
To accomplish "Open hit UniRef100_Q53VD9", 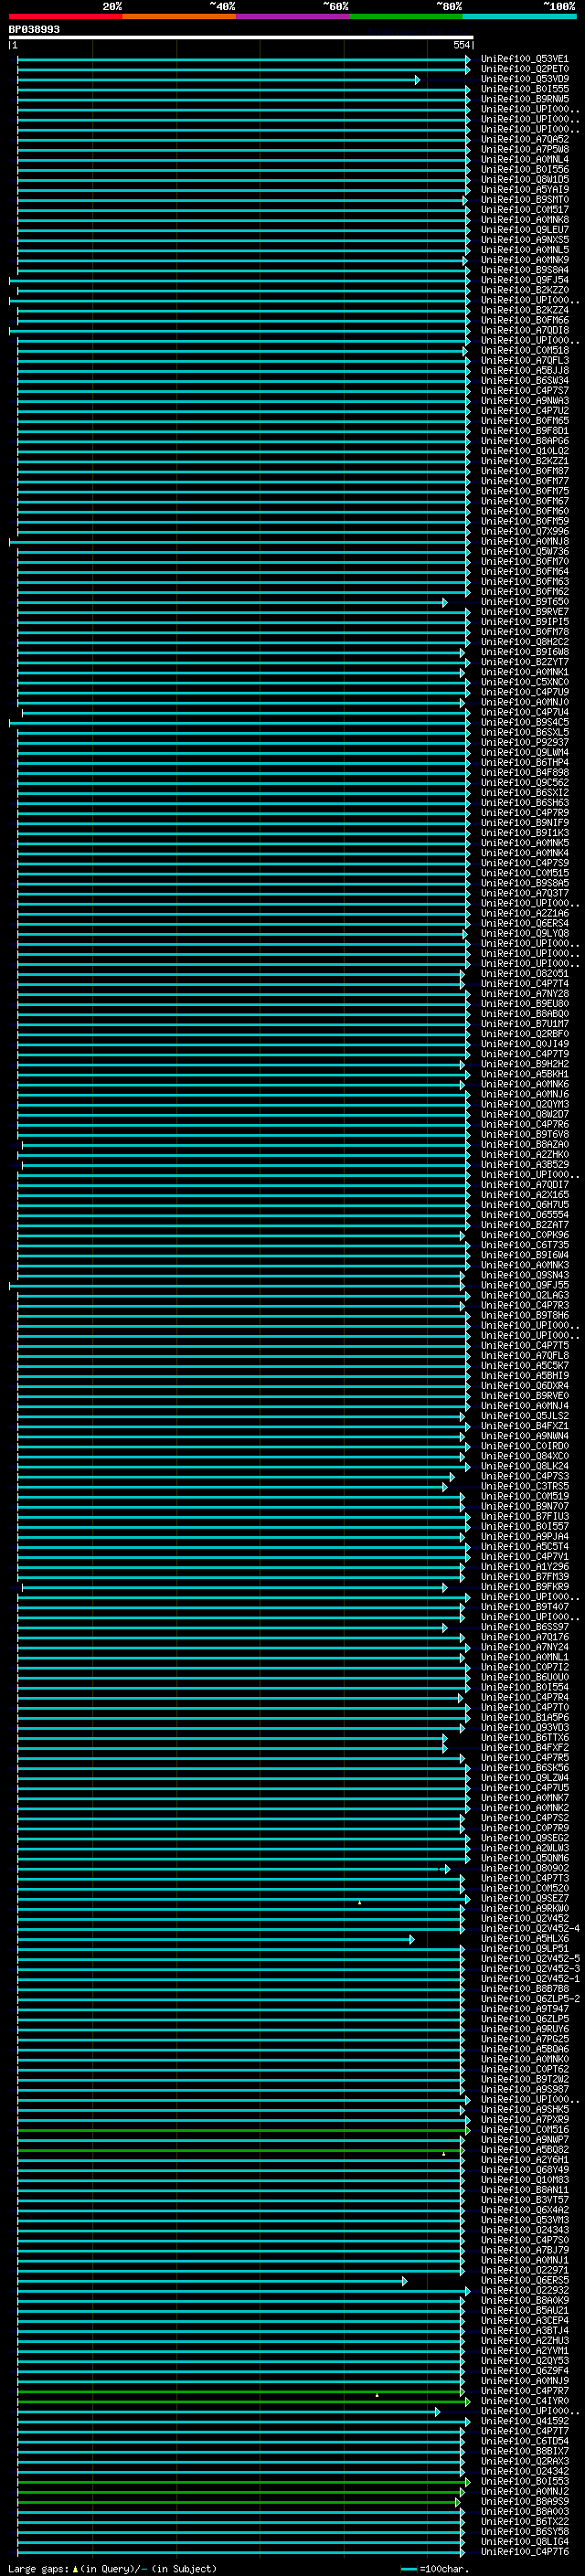I will click(524, 79).
